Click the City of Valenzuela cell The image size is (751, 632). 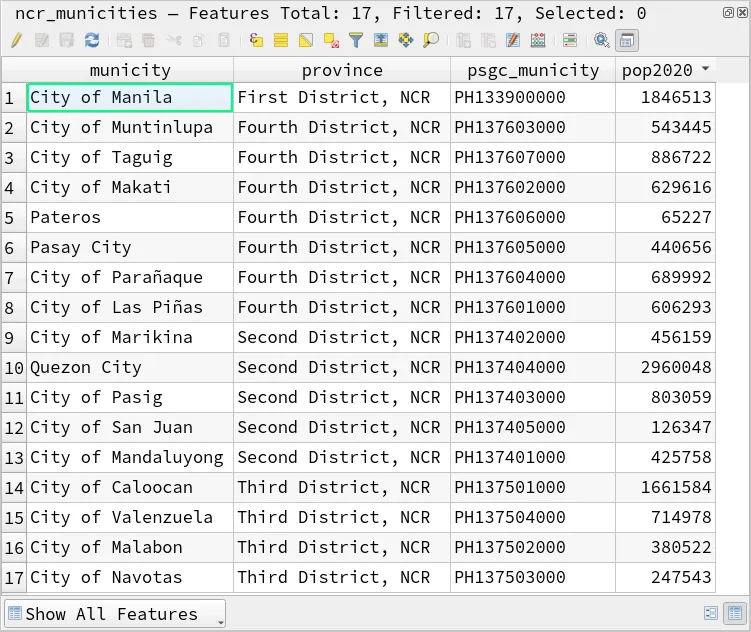pyautogui.click(x=130, y=518)
